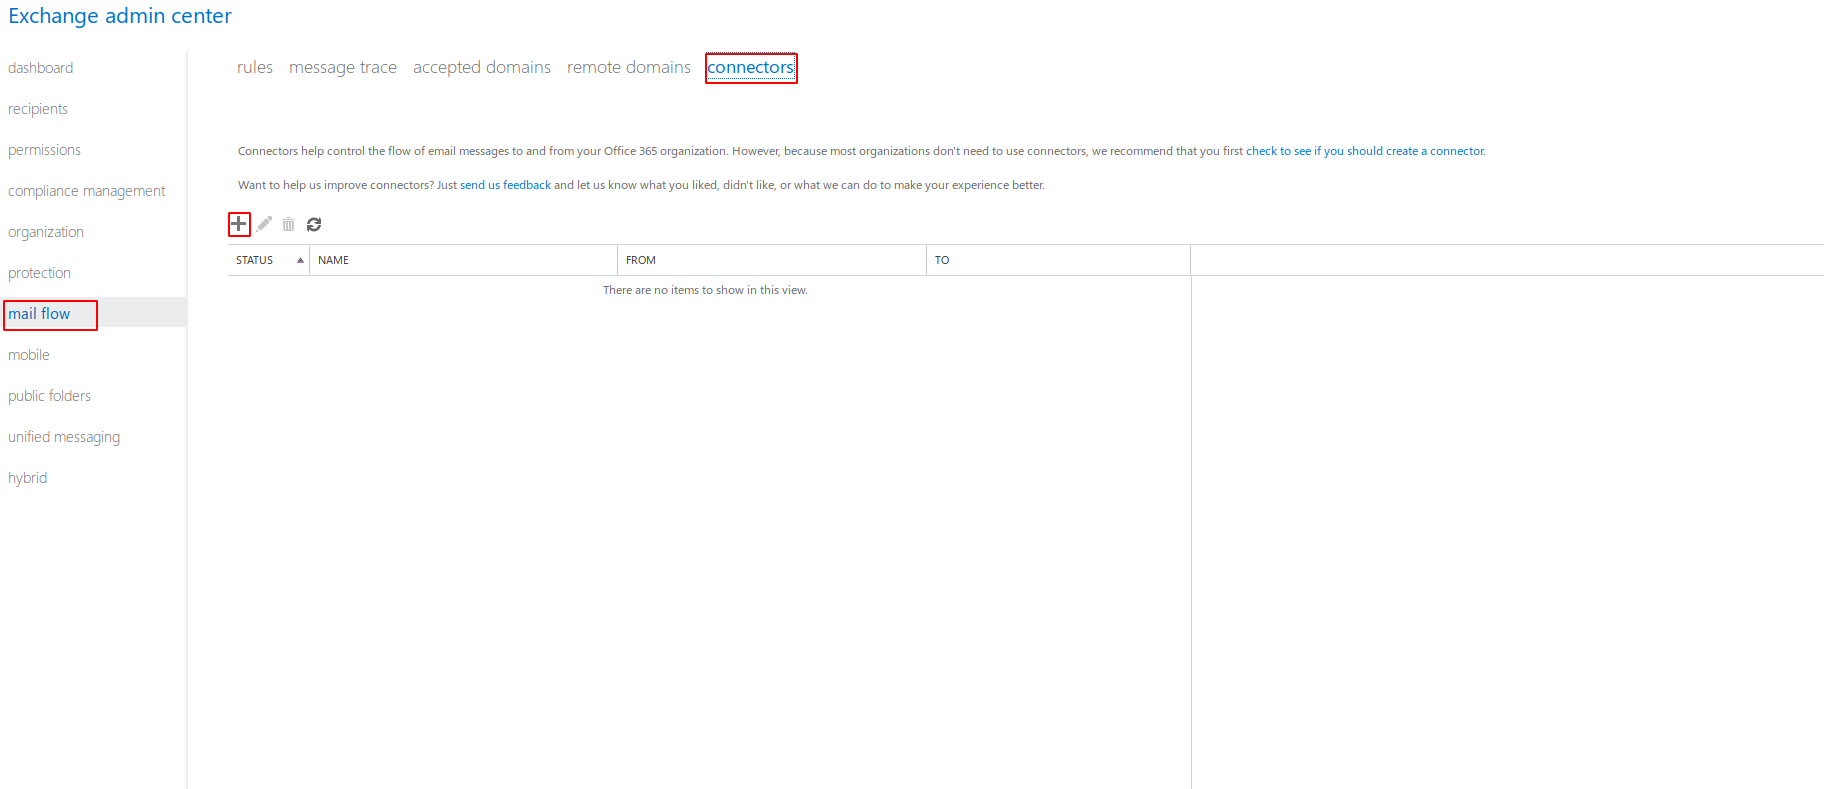Go to public folders section
The width and height of the screenshot is (1824, 789).
click(49, 396)
